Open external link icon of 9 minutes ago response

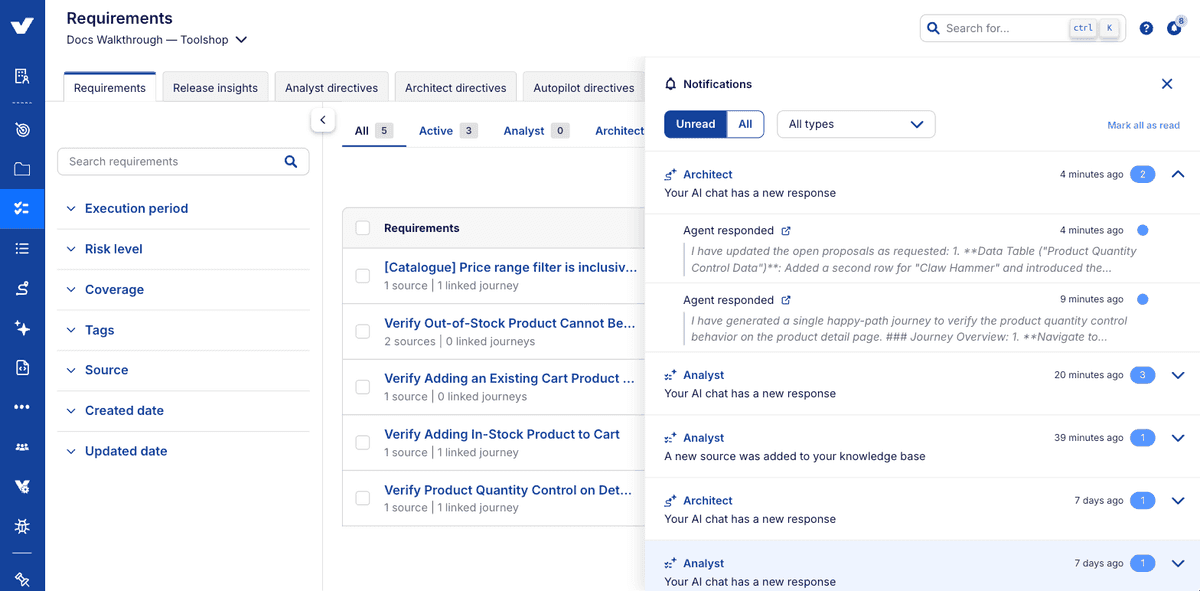(786, 300)
